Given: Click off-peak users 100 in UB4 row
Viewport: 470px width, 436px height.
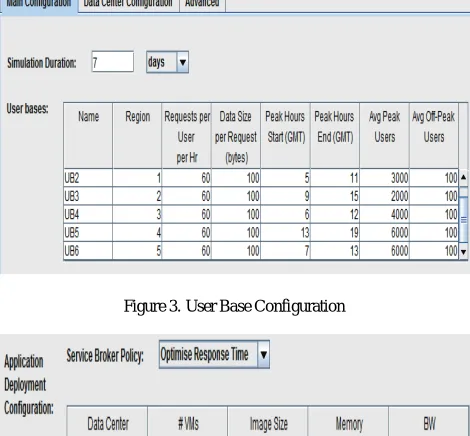Looking at the screenshot, I should tap(434, 214).
